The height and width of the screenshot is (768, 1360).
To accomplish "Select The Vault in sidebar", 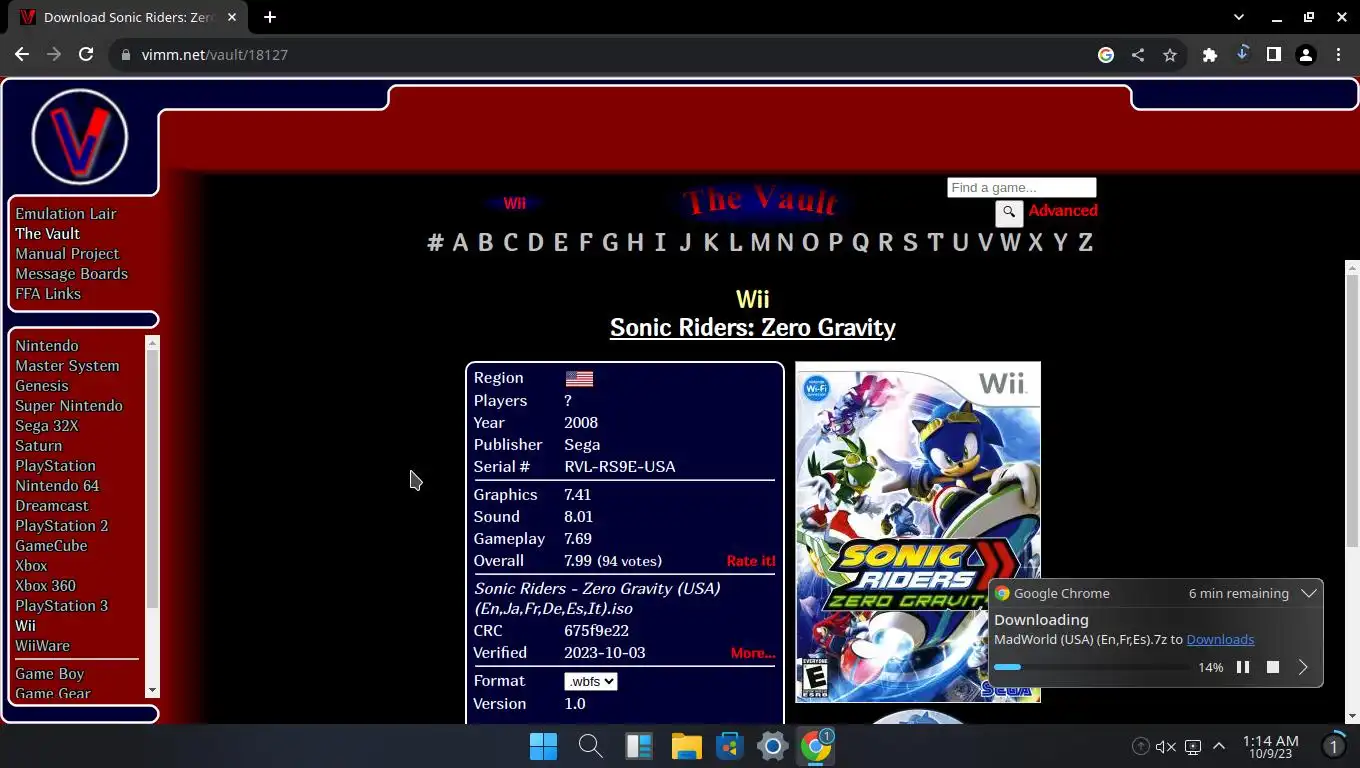I will pyautogui.click(x=47, y=233).
